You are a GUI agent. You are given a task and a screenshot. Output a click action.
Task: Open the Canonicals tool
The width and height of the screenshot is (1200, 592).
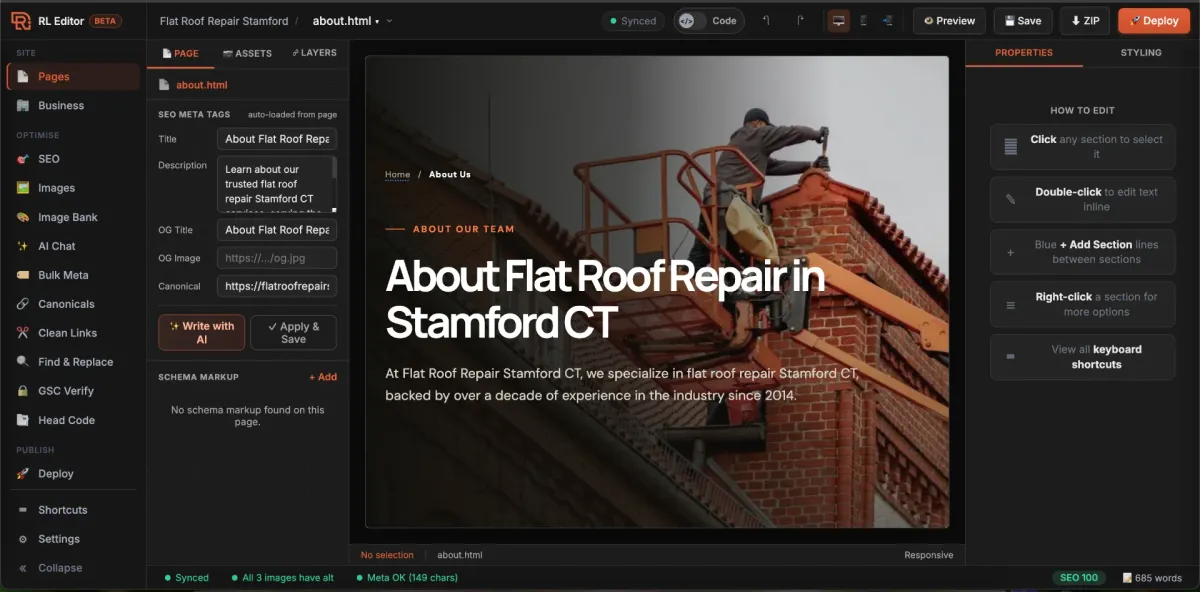(72, 304)
